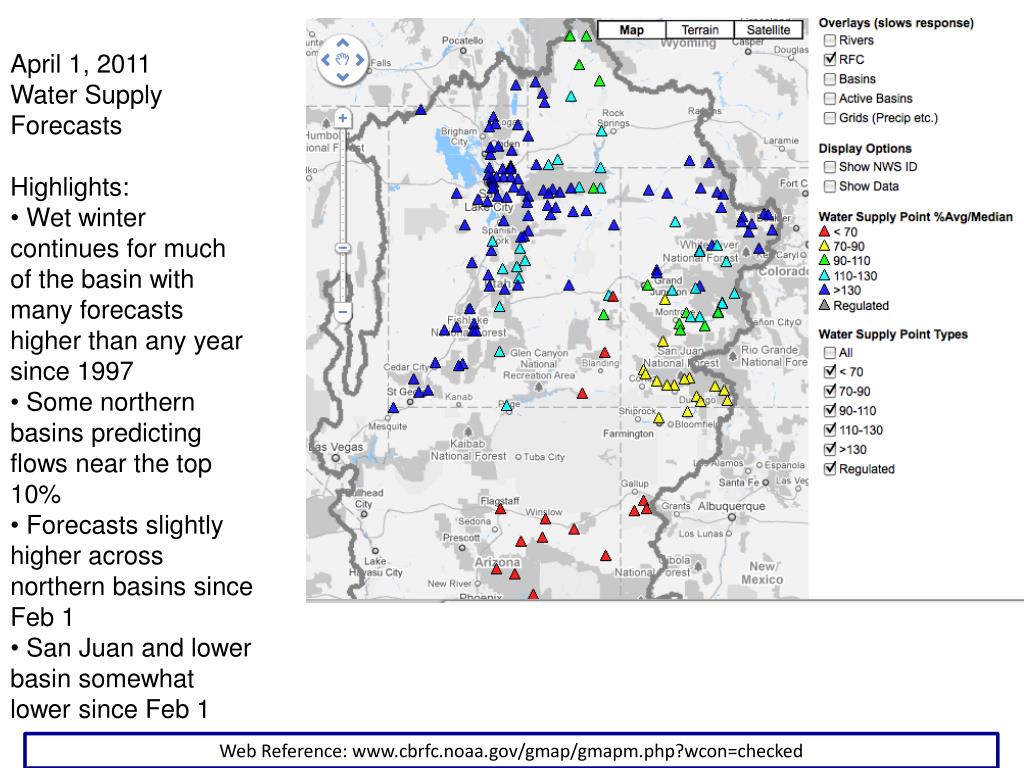Viewport: 1024px width, 768px height.
Task: Click the red < 70 legend triangle
Action: tap(824, 231)
